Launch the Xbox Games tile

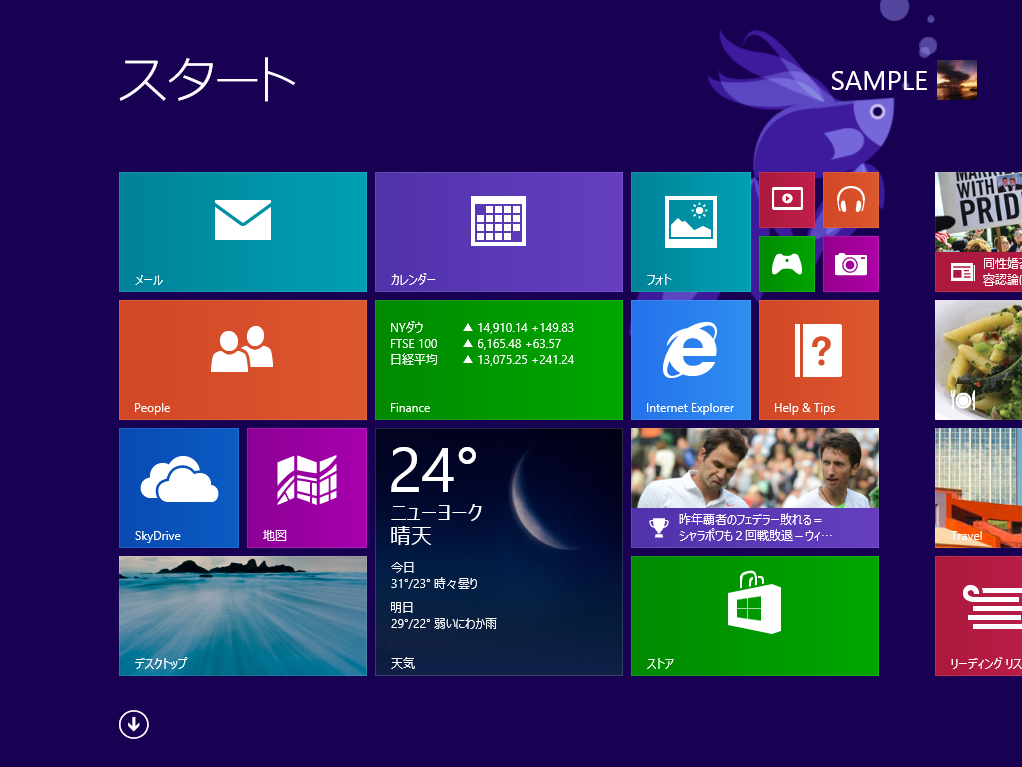point(787,264)
